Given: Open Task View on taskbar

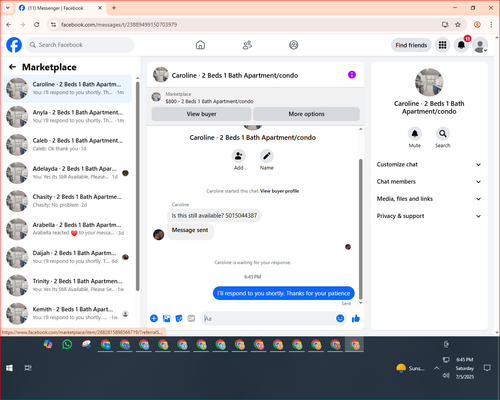Looking at the screenshot, I should tap(28, 368).
